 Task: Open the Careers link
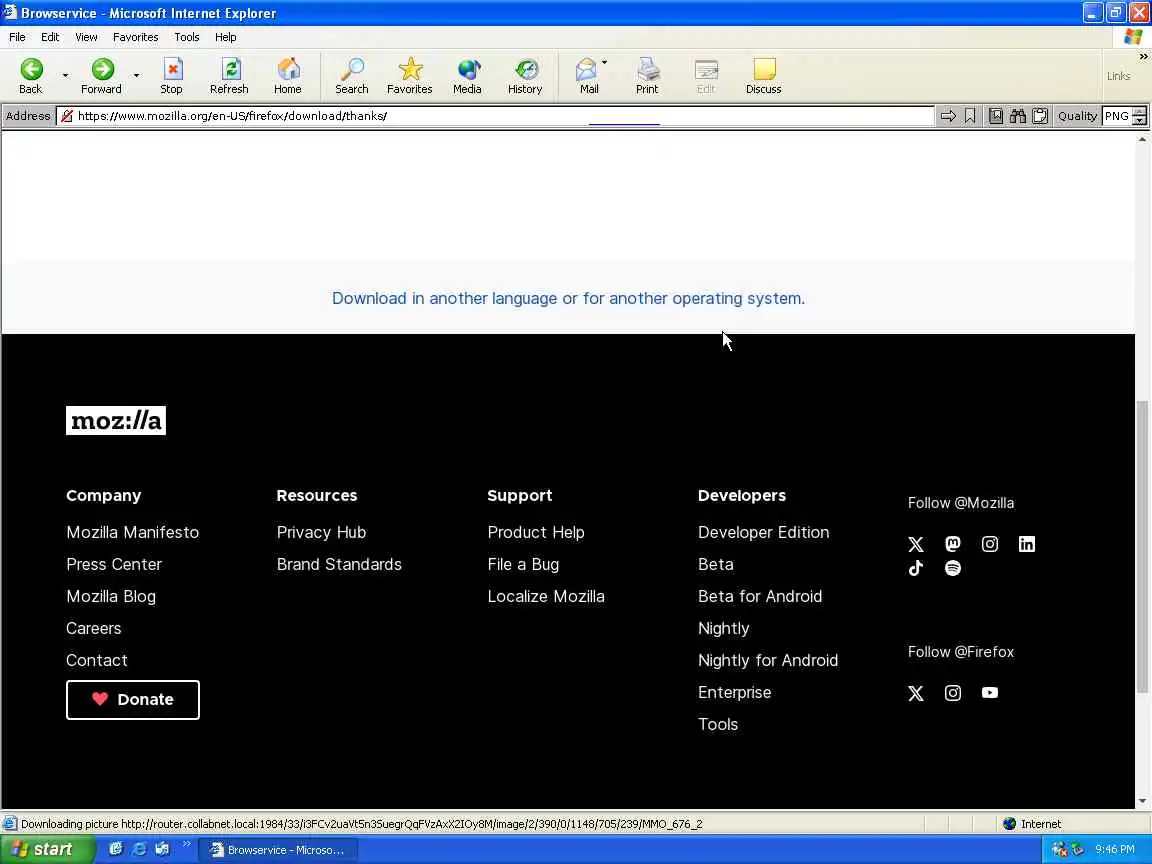[93, 628]
